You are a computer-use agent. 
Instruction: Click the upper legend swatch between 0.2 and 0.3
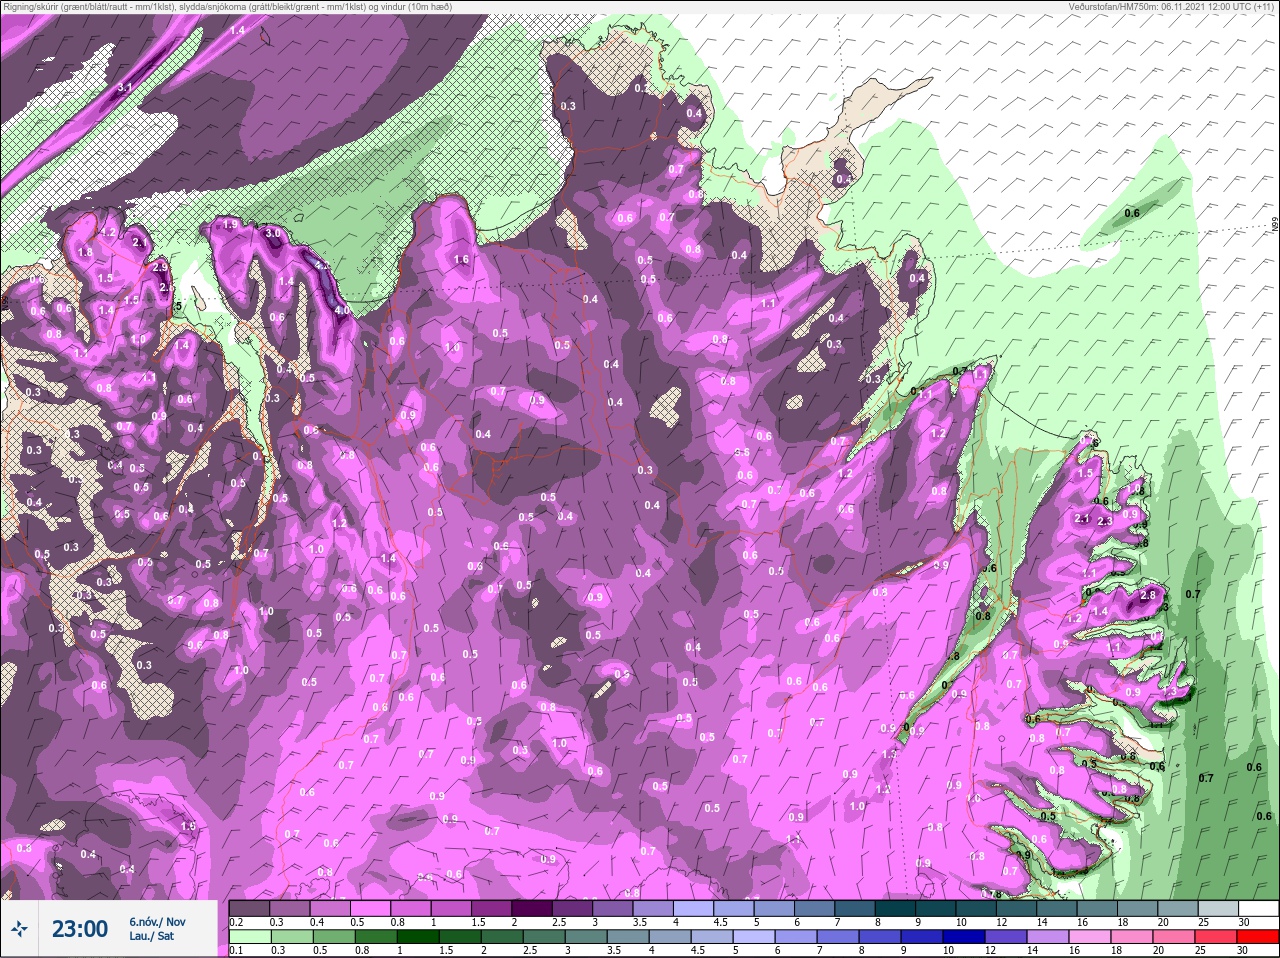coord(249,909)
